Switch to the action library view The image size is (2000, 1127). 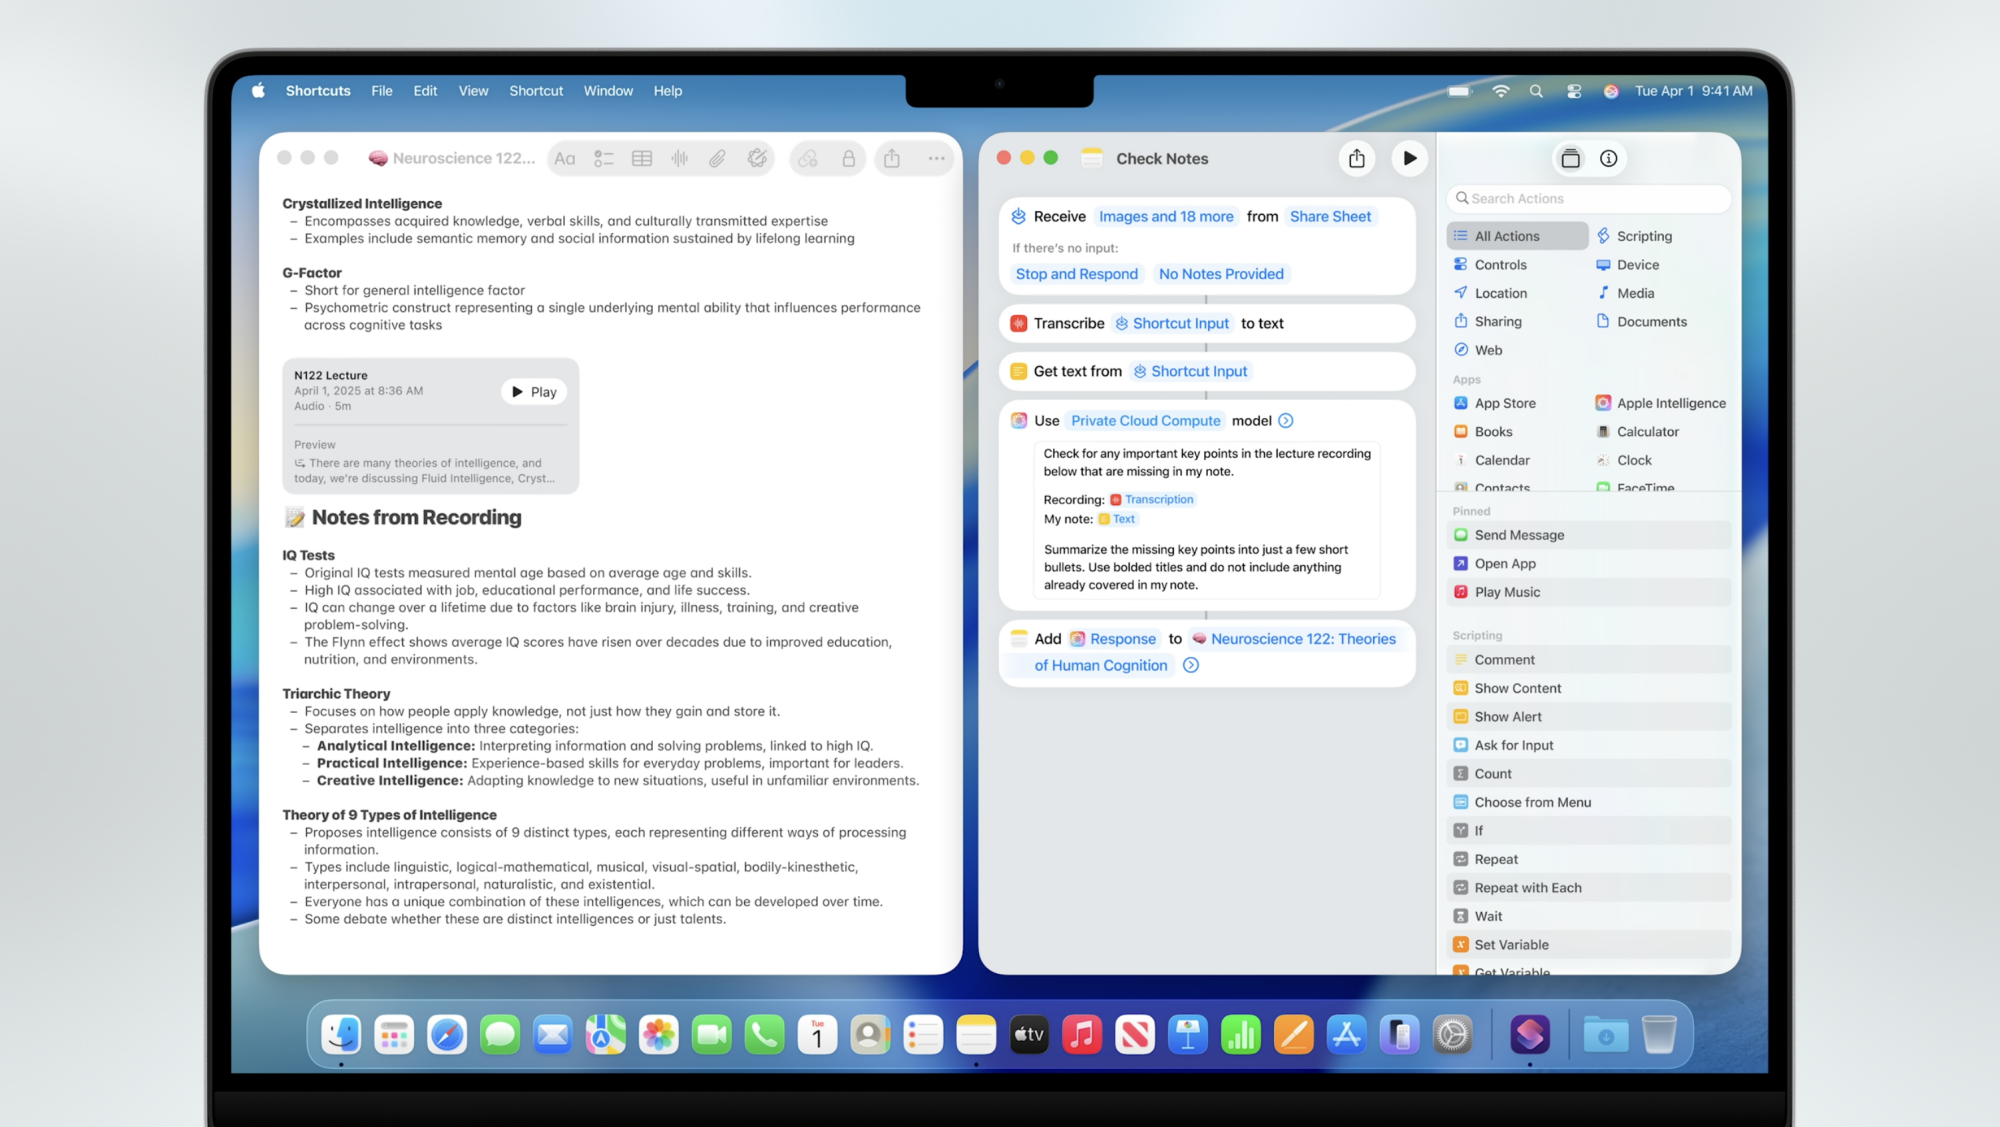pyautogui.click(x=1569, y=158)
